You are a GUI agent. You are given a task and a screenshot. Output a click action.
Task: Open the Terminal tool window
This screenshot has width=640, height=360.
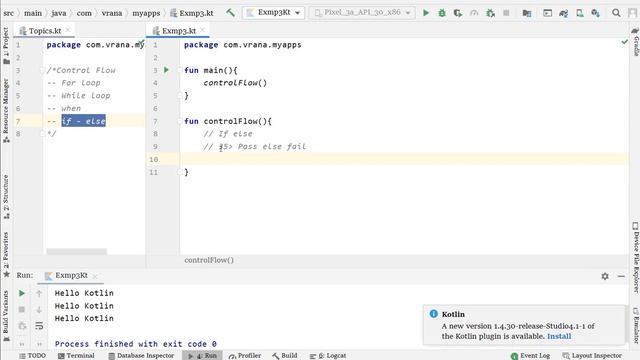[x=76, y=356]
